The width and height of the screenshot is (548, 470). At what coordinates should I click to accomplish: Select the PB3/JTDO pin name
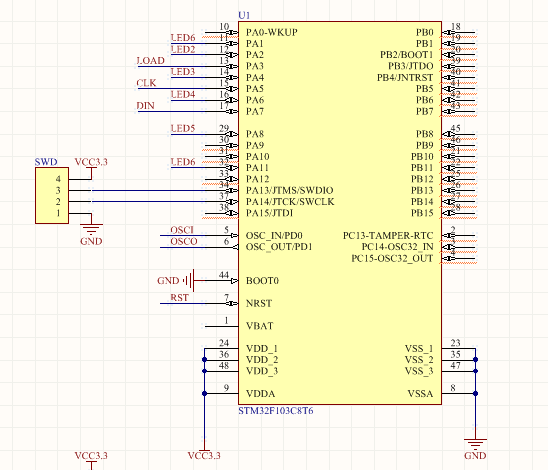(411, 66)
